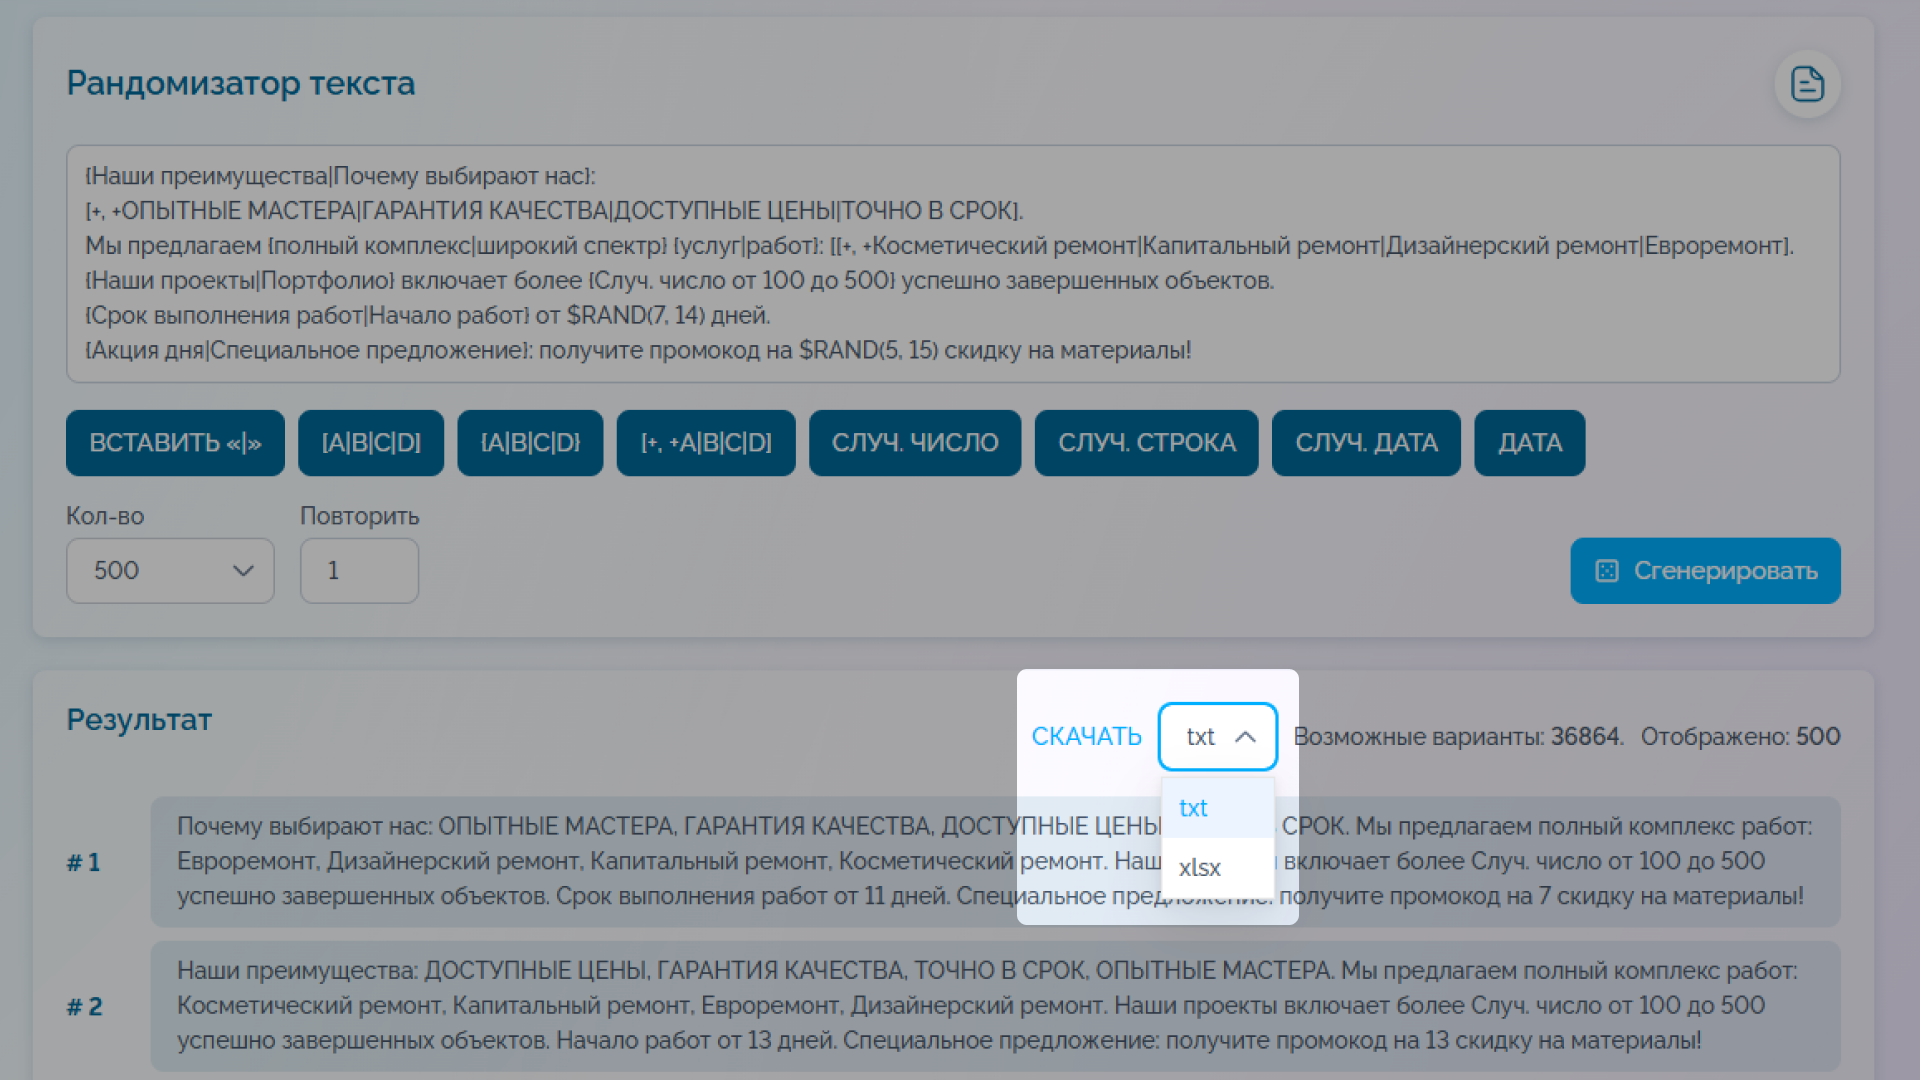The width and height of the screenshot is (1920, 1080).
Task: Select the xlsx option in the format list
Action: [1218, 868]
